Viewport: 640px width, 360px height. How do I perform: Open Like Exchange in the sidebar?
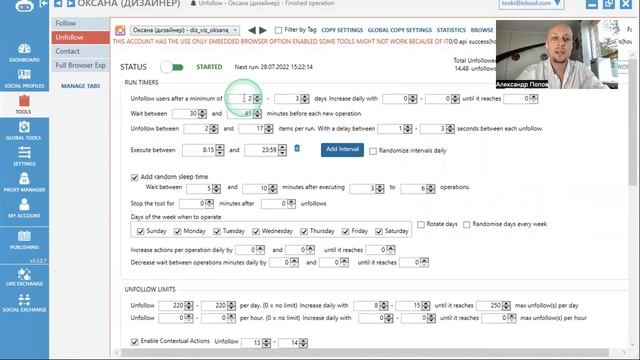(x=24, y=277)
